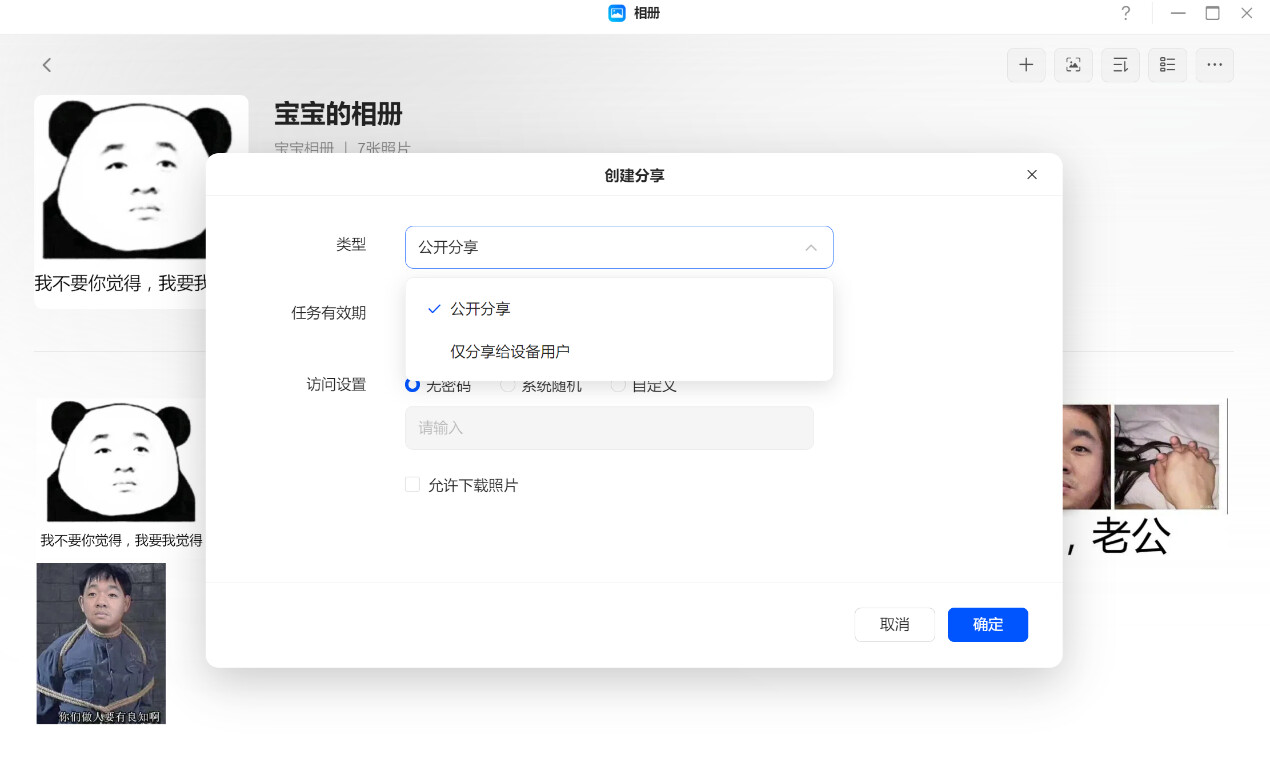The width and height of the screenshot is (1270, 778).
Task: Click the 请输入 password input field
Action: point(608,428)
